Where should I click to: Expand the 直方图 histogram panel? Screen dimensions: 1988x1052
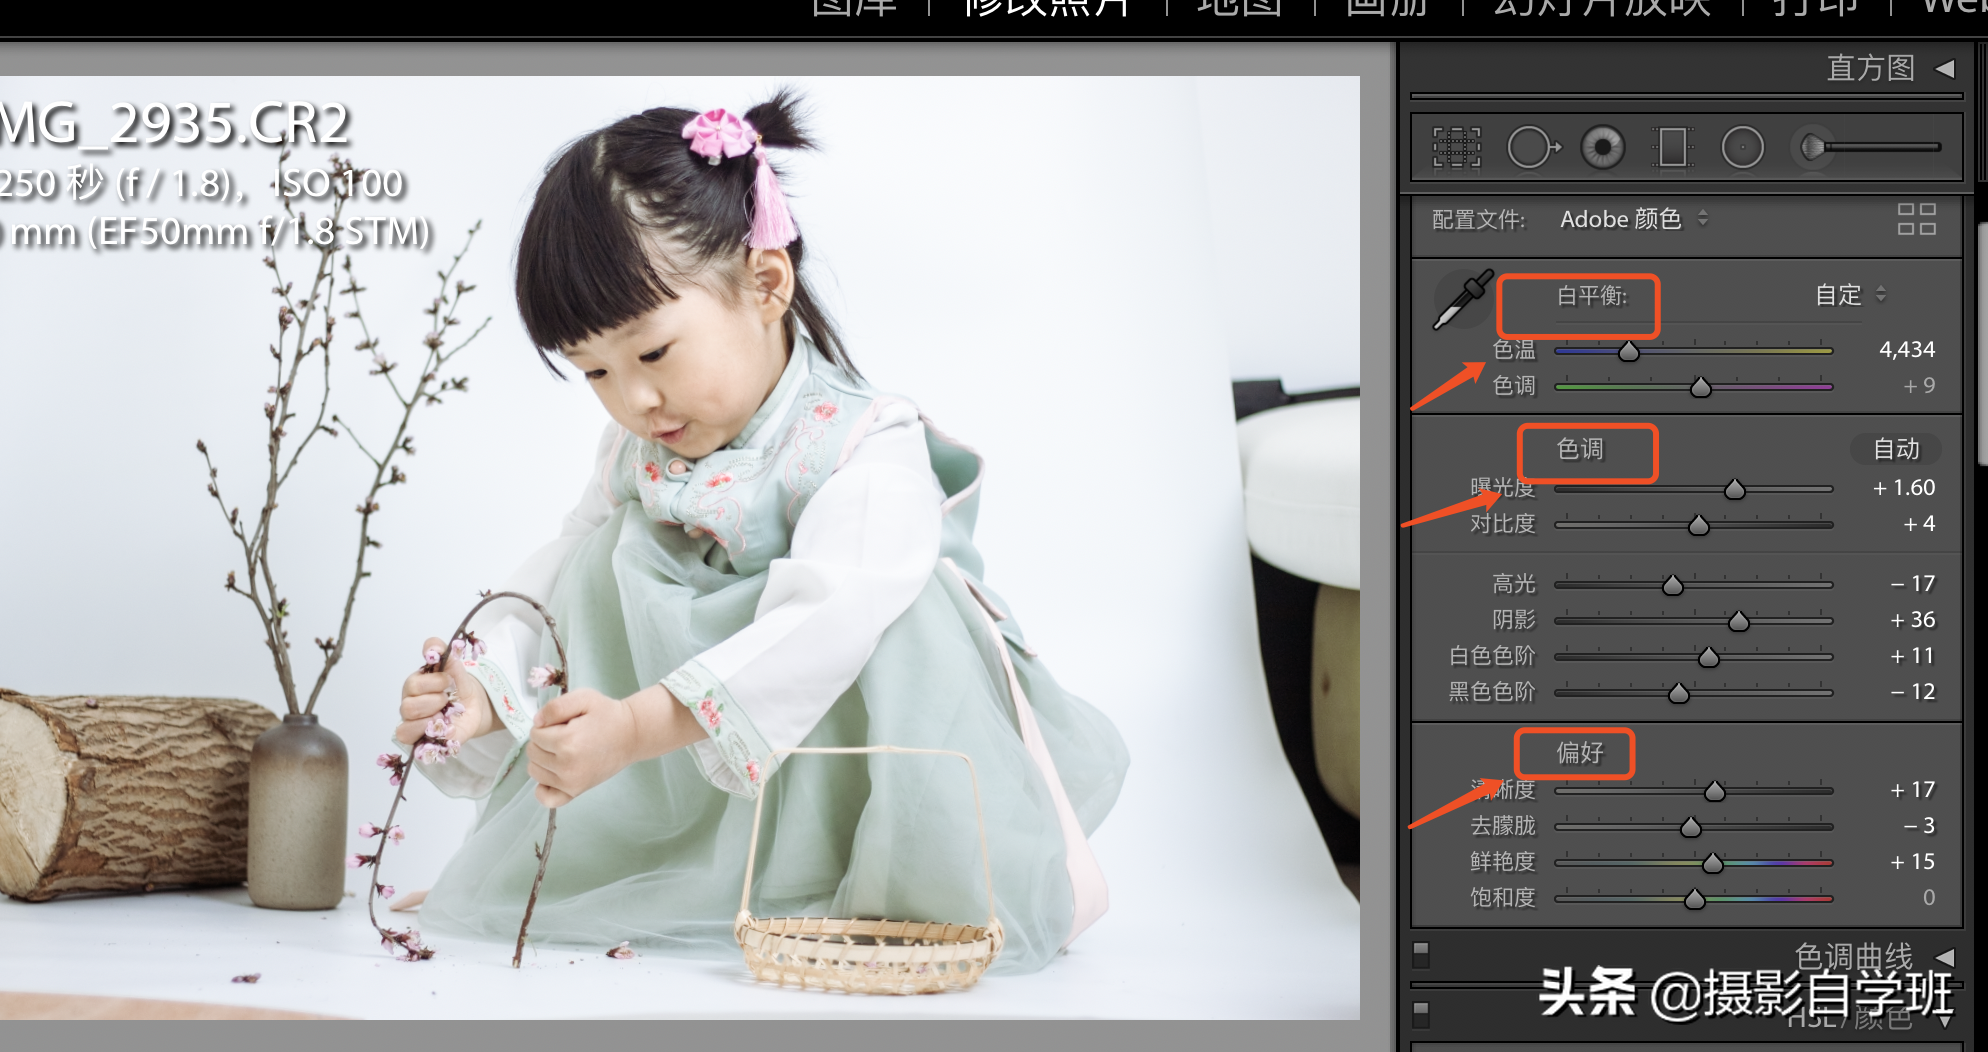click(1945, 68)
